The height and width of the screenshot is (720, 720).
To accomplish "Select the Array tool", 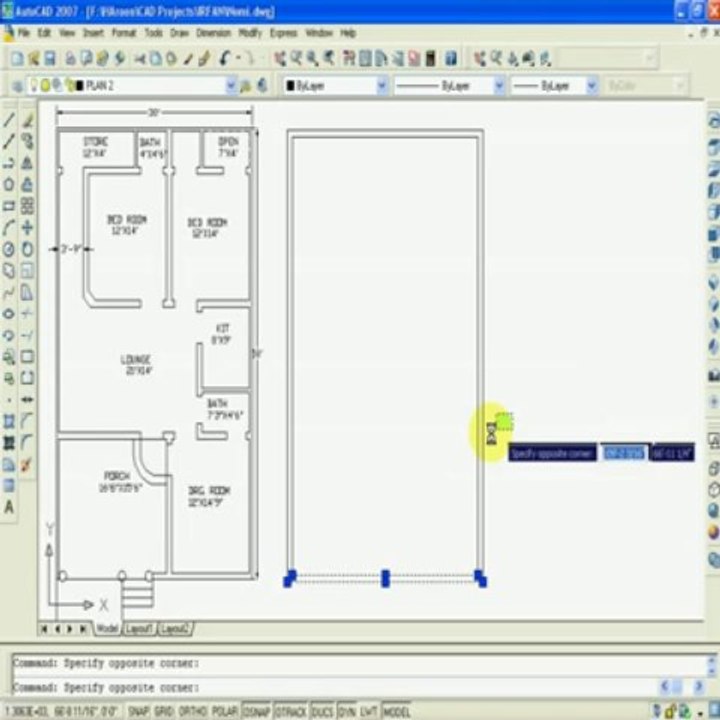I will [27, 206].
